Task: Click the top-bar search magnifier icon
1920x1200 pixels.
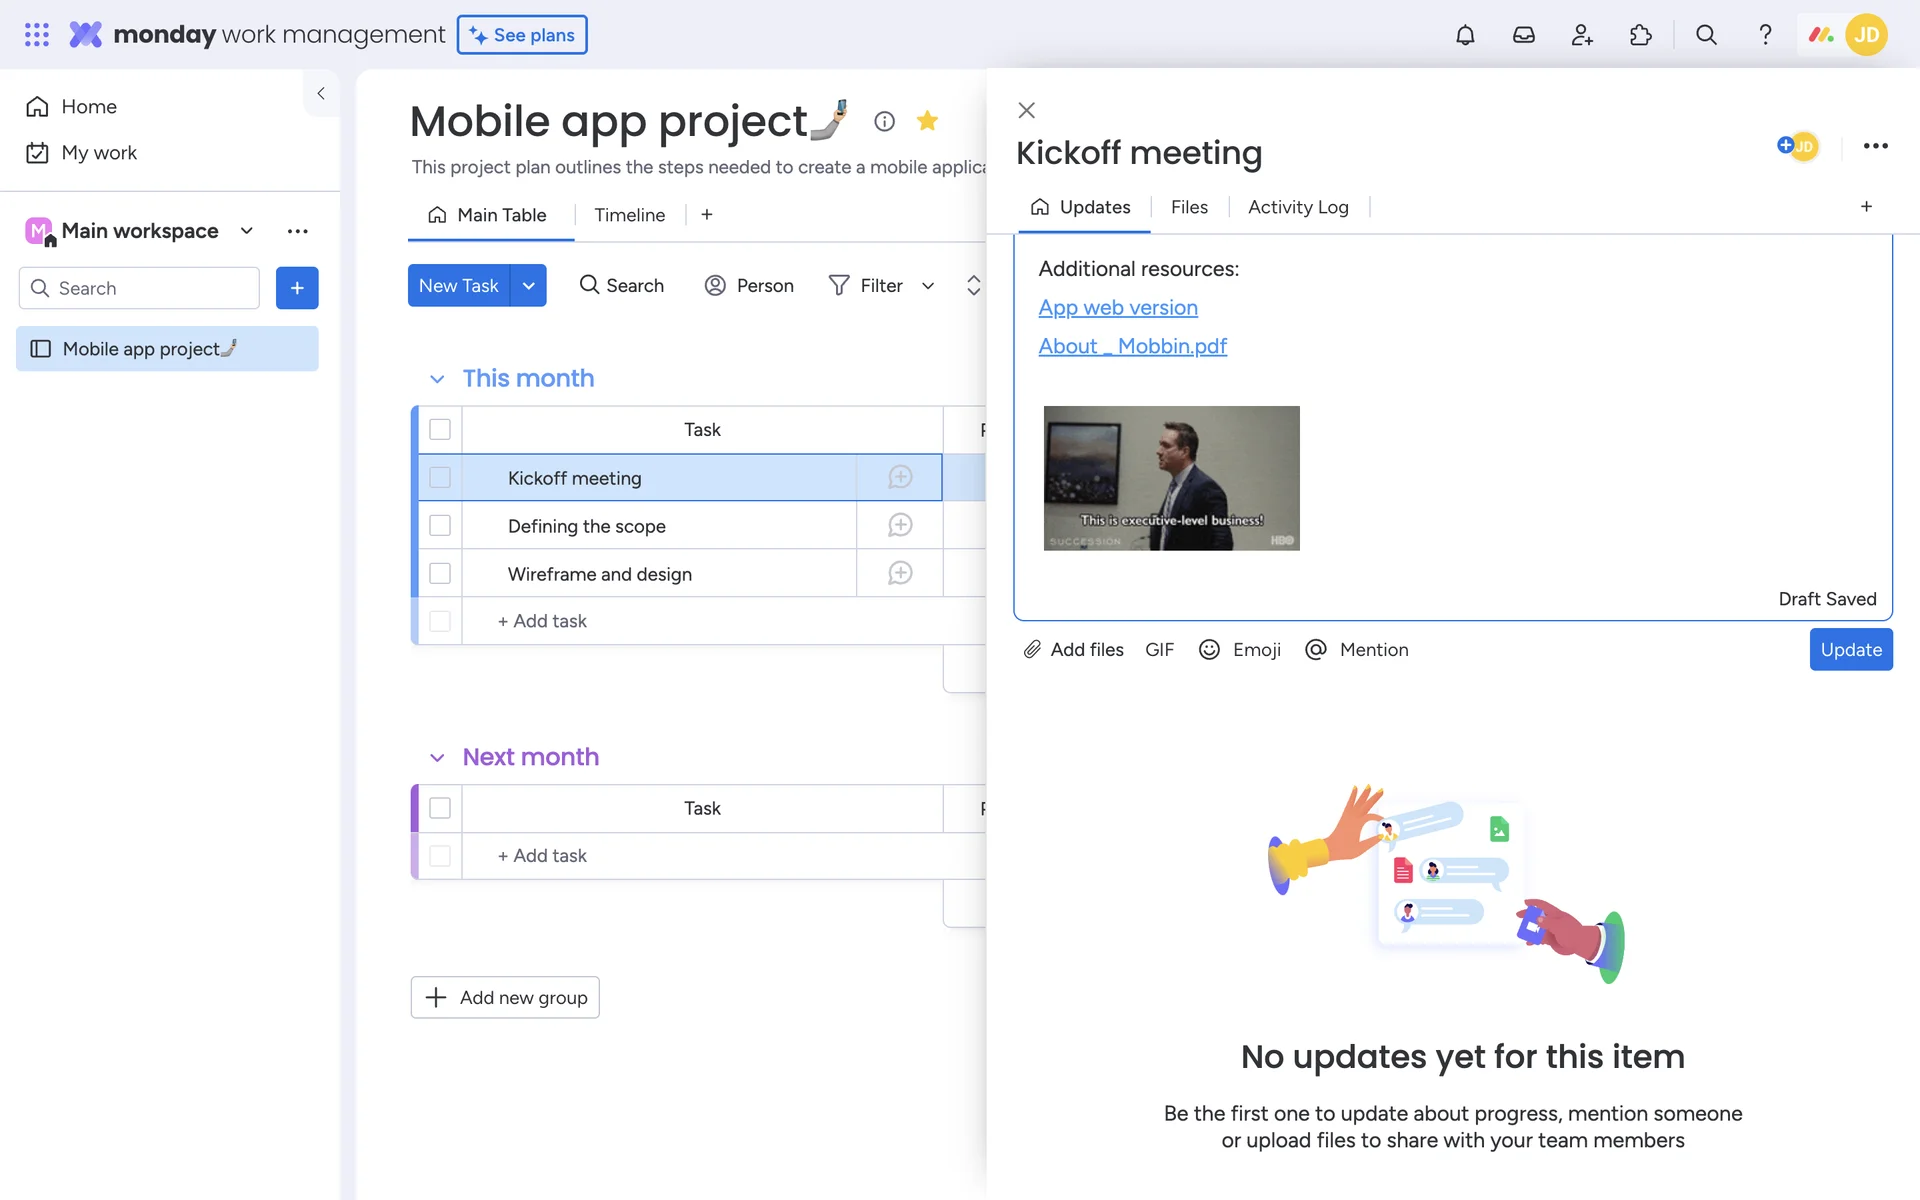Action: (1706, 35)
